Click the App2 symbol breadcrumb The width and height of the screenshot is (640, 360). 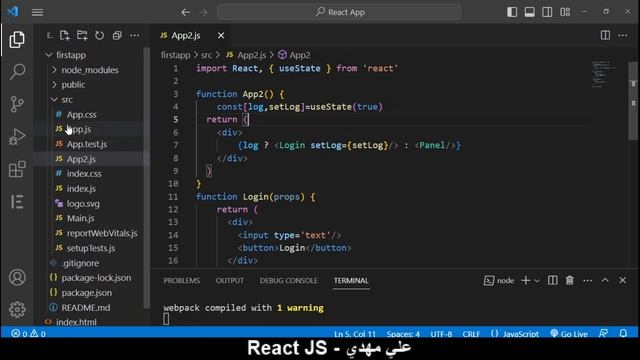(x=294, y=55)
